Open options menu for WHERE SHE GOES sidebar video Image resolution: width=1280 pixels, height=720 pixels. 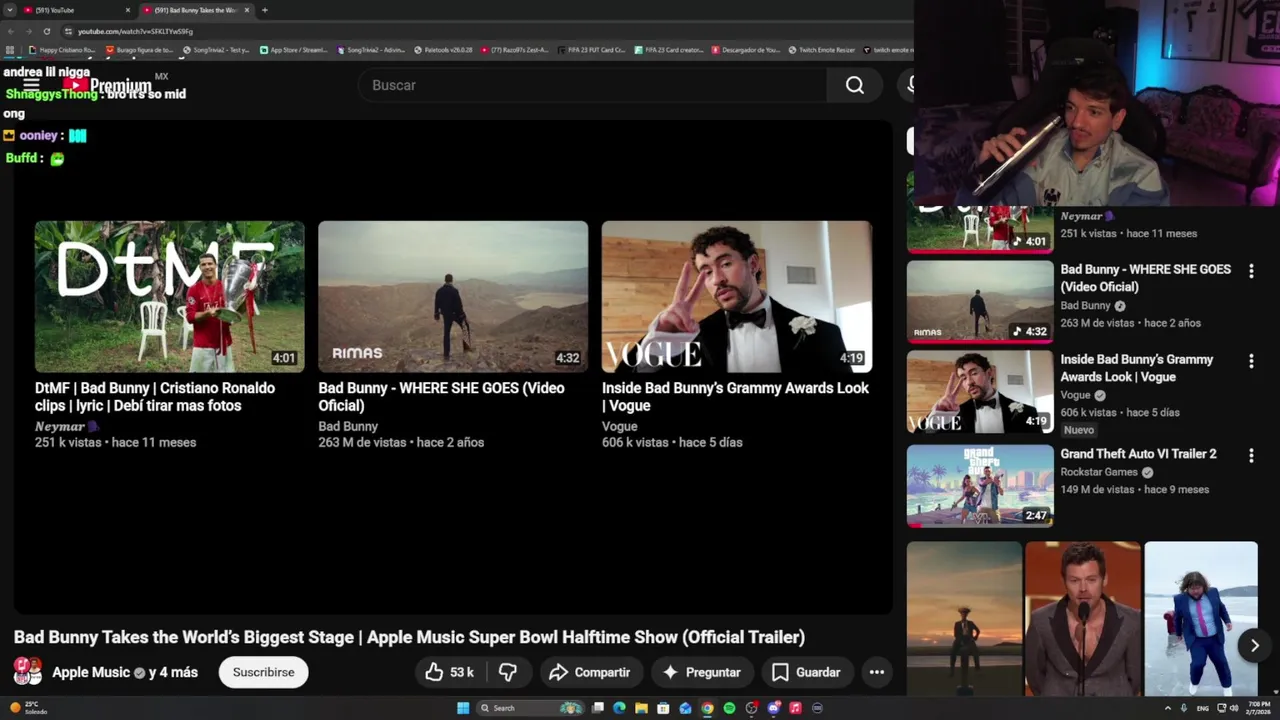1251,271
